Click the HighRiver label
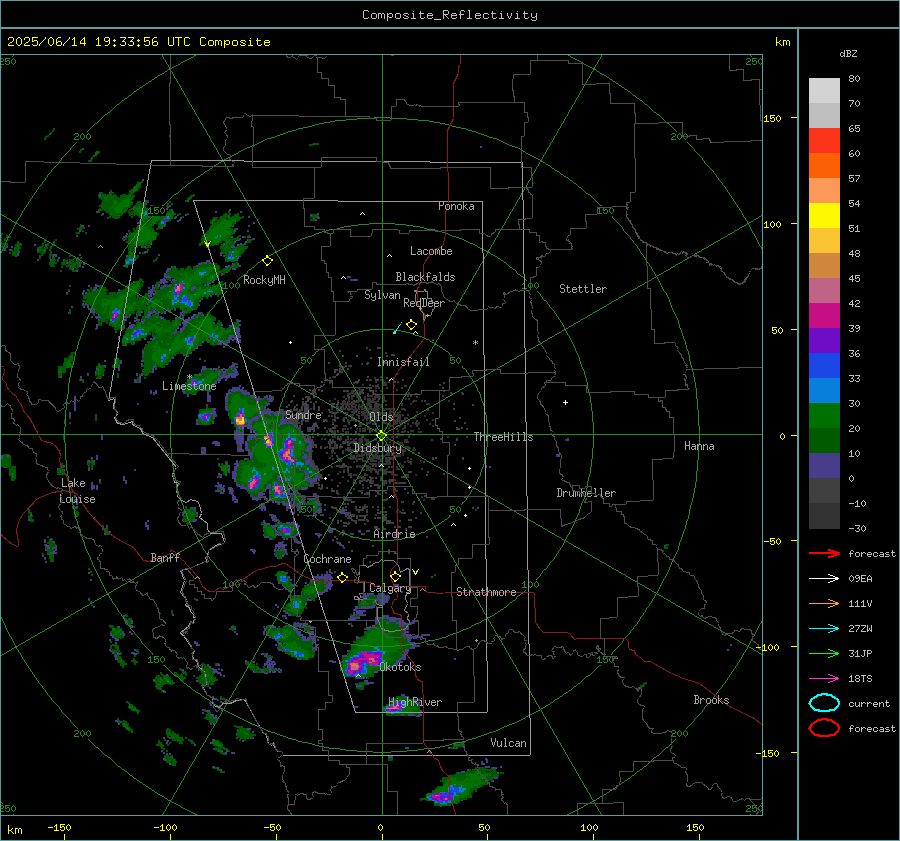Image resolution: width=900 pixels, height=841 pixels. pos(415,702)
